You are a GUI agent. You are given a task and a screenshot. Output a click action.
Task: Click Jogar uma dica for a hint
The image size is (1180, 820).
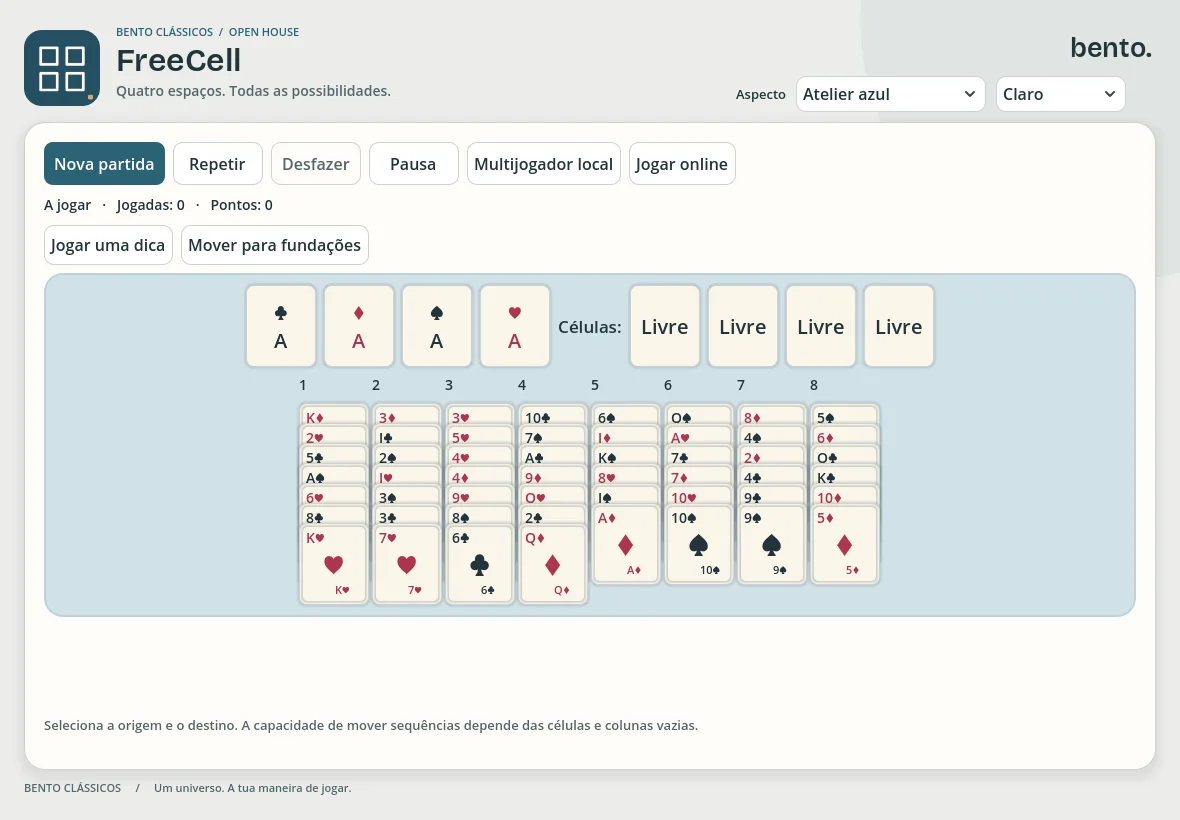pyautogui.click(x=108, y=244)
